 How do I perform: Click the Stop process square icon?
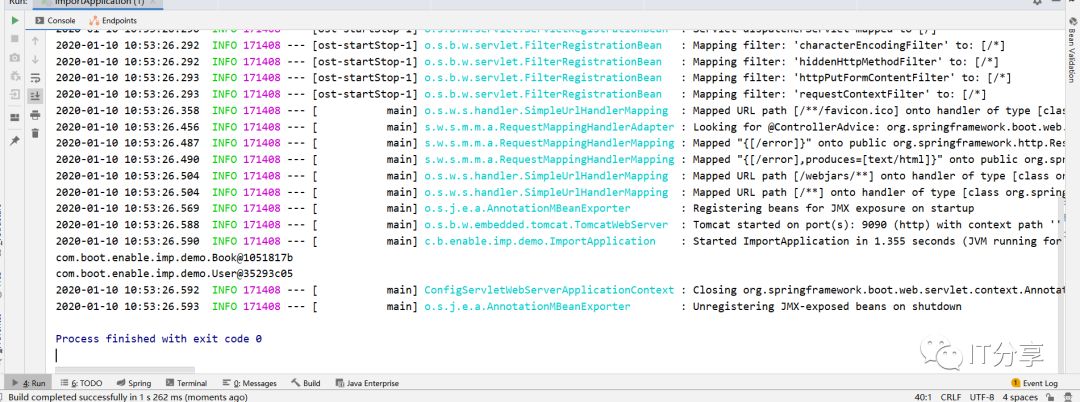(x=14, y=39)
